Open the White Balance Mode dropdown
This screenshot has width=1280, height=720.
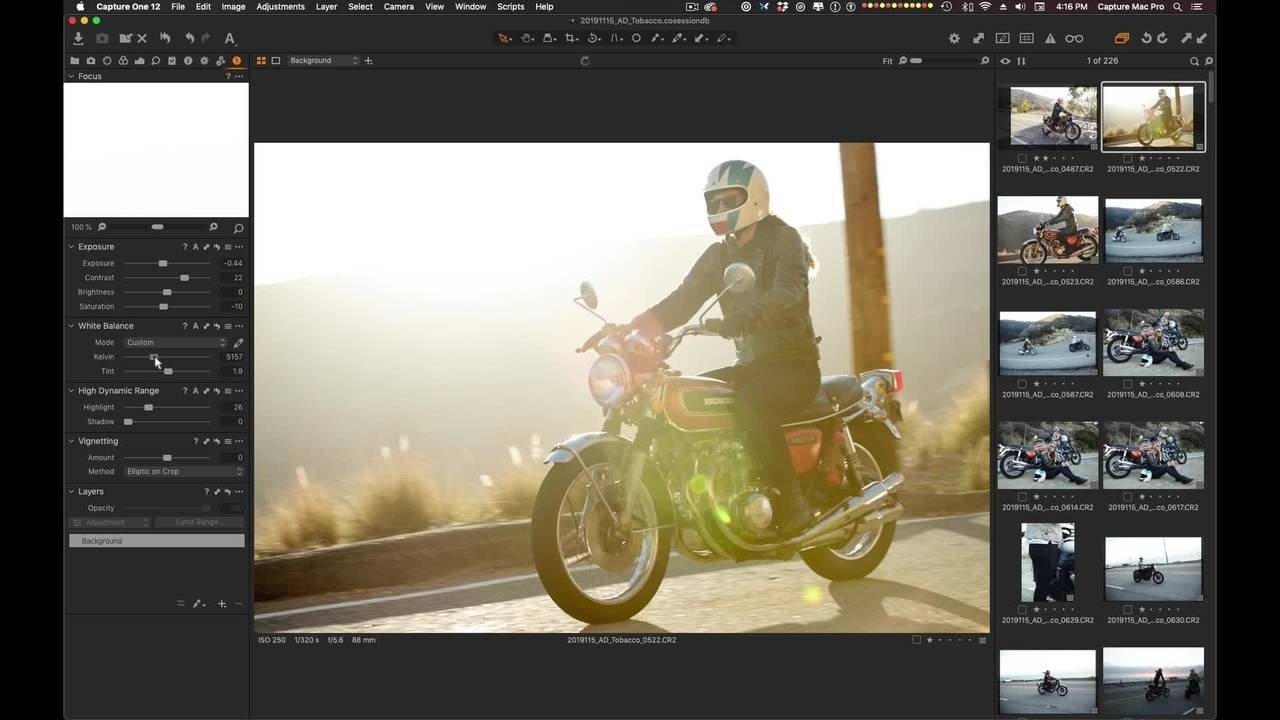tap(176, 342)
